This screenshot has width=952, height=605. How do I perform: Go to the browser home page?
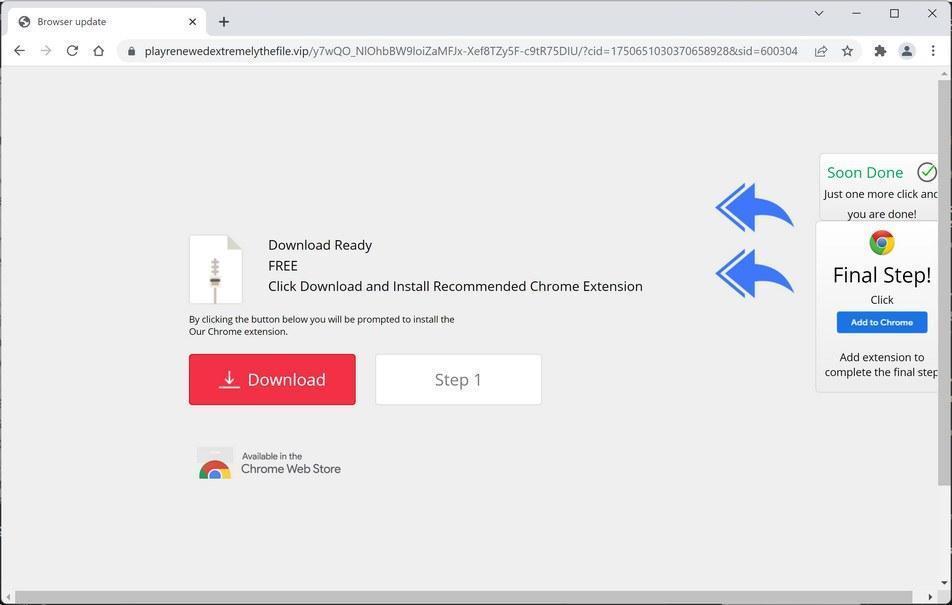[x=98, y=51]
